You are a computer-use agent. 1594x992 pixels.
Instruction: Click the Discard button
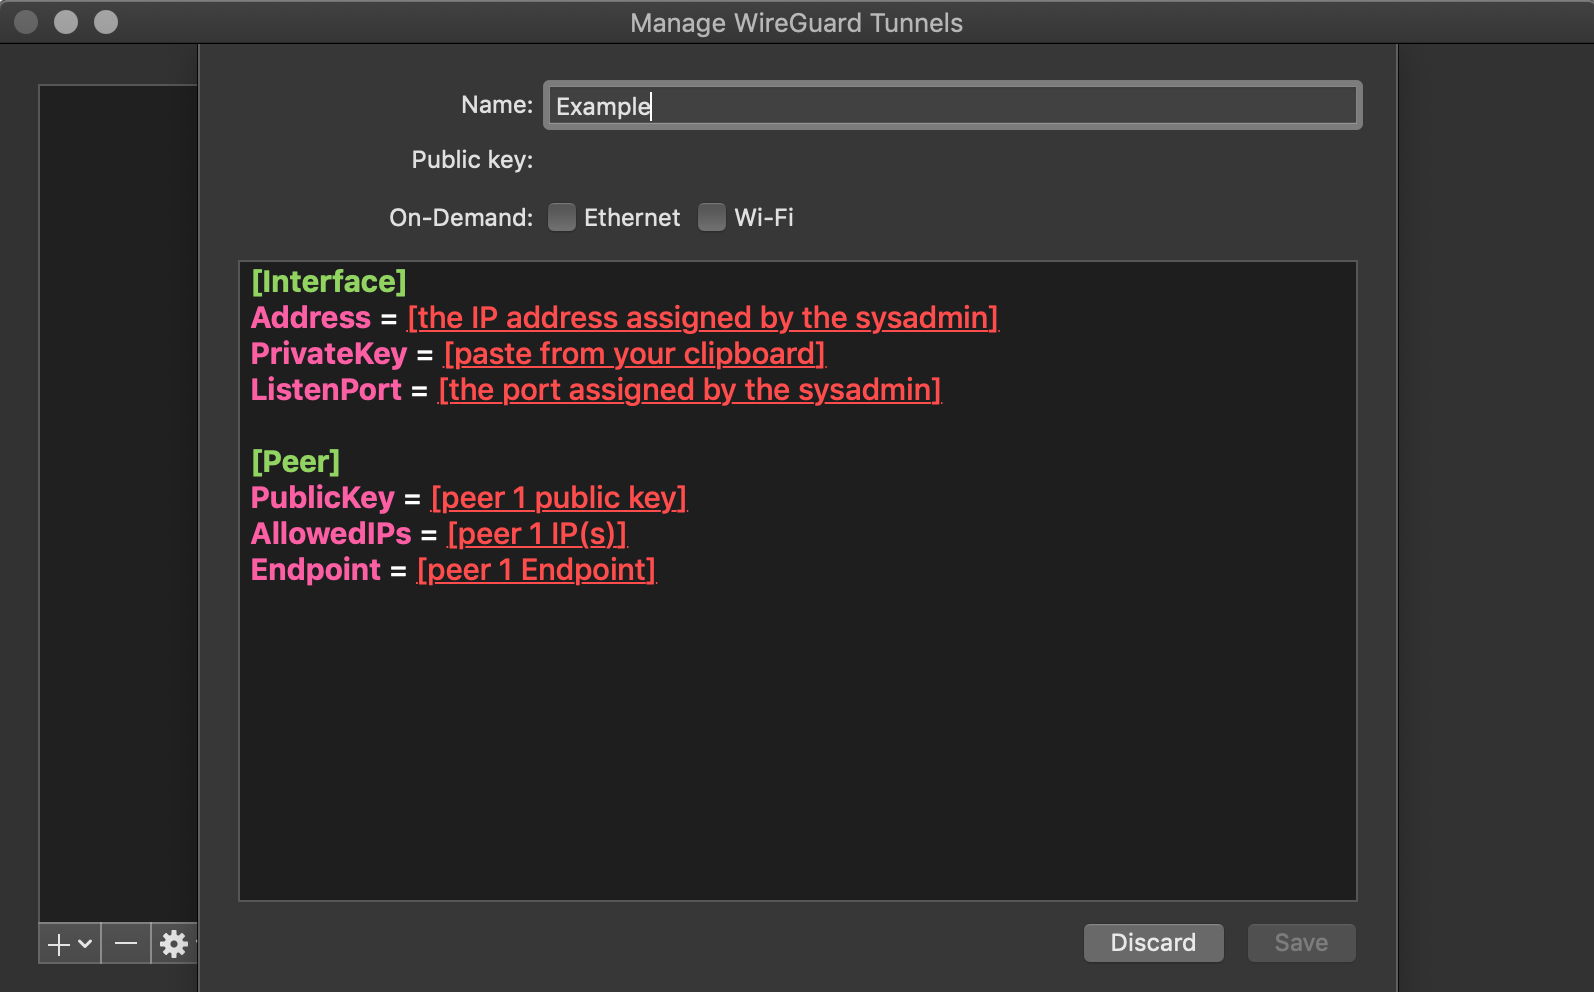click(1153, 943)
